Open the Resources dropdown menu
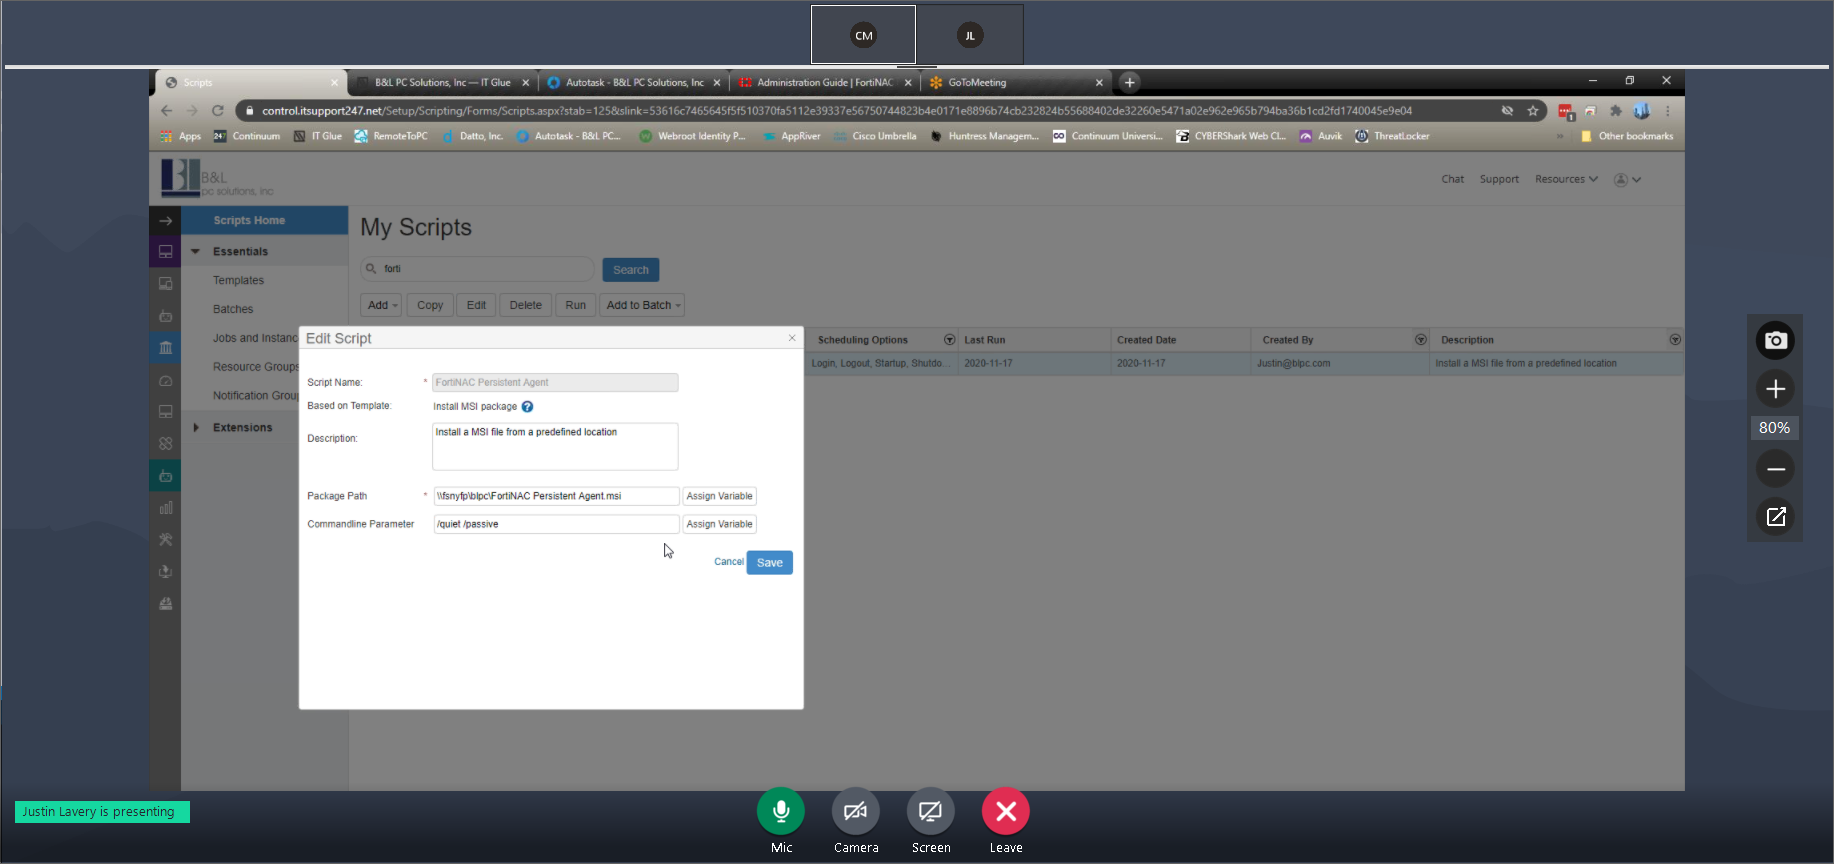 pos(1566,179)
